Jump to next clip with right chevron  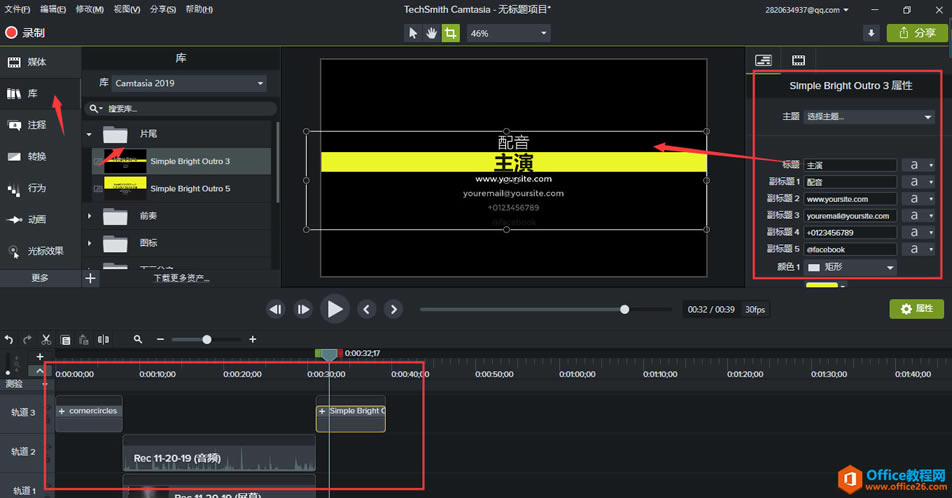tap(393, 310)
